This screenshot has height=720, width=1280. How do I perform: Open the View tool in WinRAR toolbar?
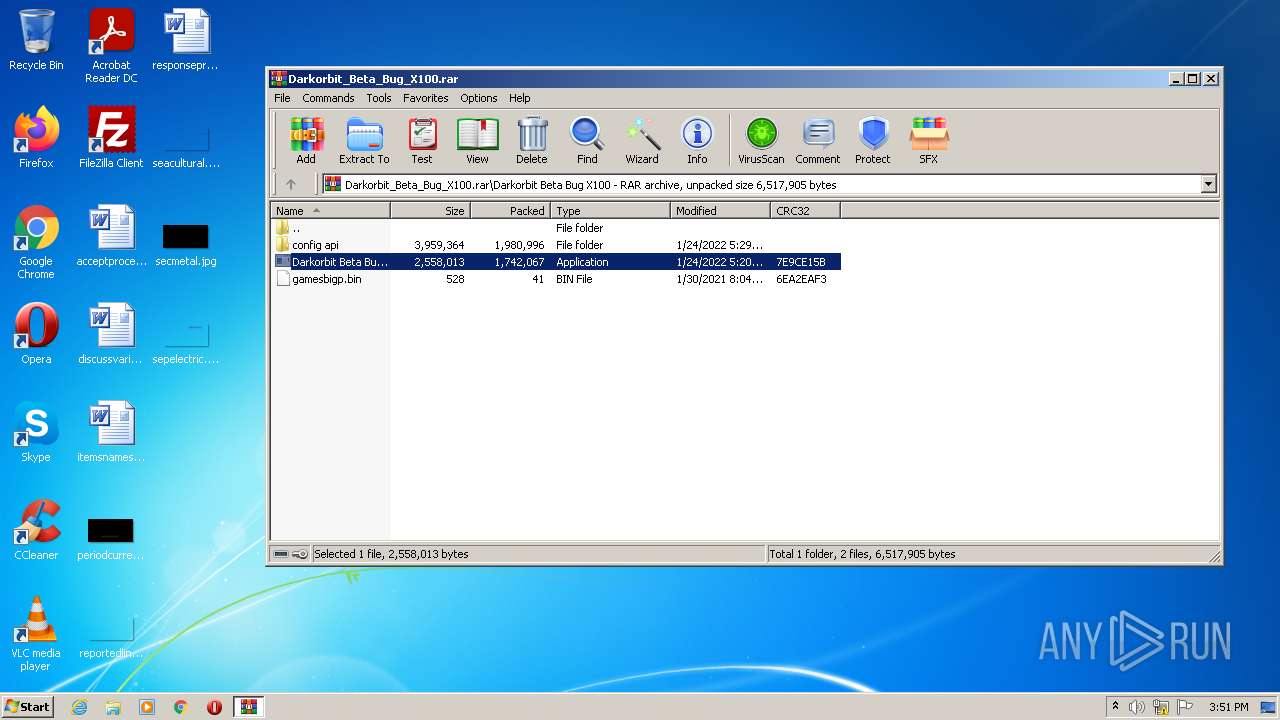click(x=477, y=140)
